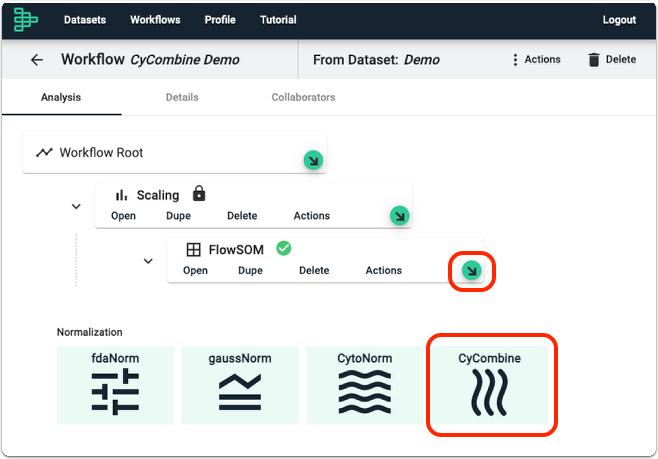The width and height of the screenshot is (658, 459).
Task: Open the workflow Actions kebab menu
Action: point(537,60)
